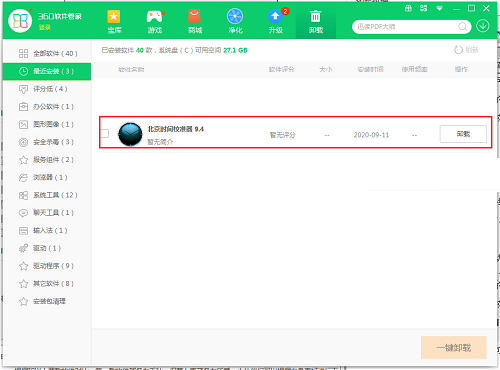Open the 升级 upgrade arrow icon
The image size is (500, 370).
point(275,16)
